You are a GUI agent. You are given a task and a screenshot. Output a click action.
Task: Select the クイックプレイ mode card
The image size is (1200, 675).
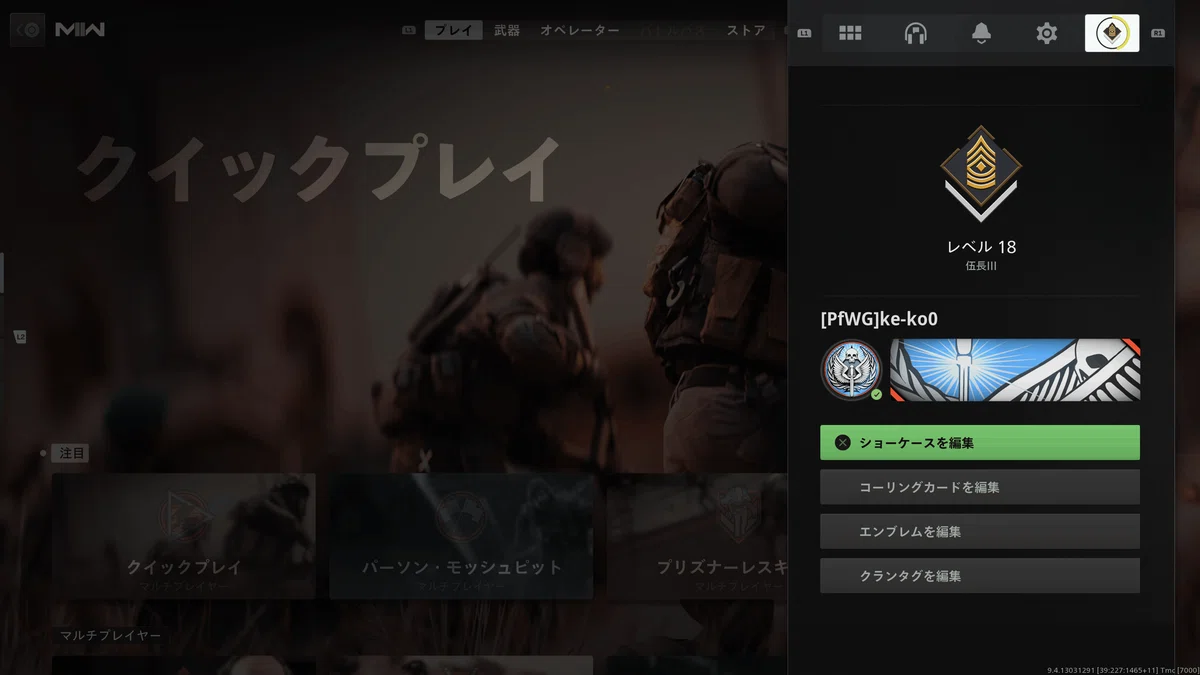[184, 536]
